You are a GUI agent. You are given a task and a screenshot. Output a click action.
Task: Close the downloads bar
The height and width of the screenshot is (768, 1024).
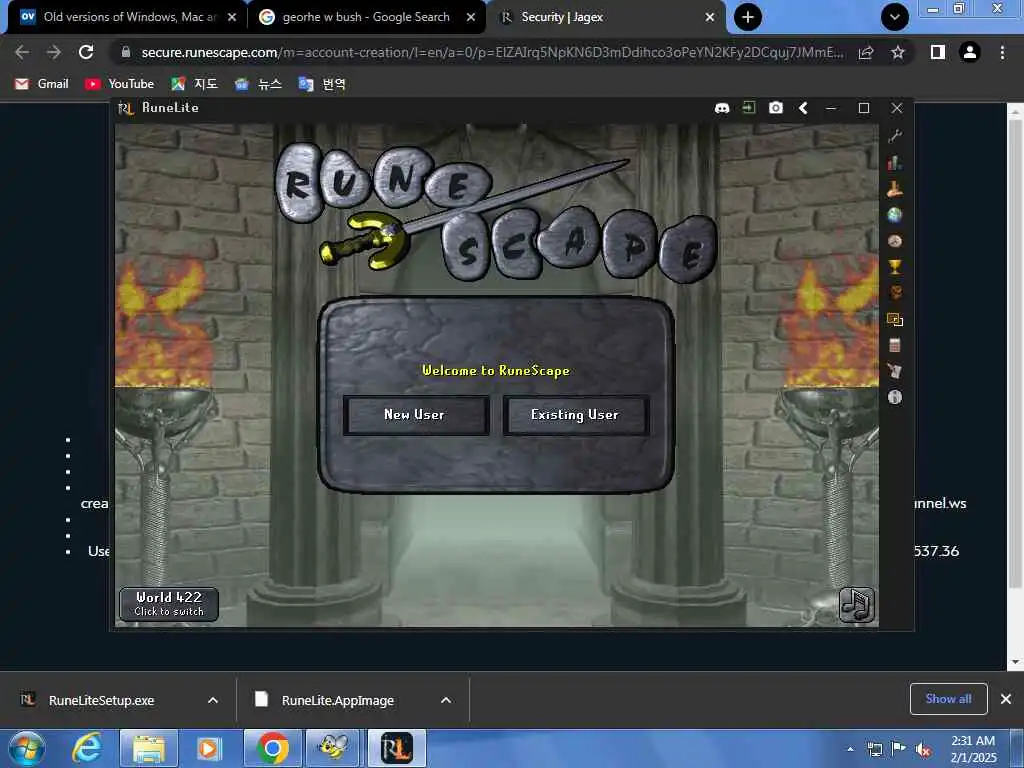[x=1006, y=699]
